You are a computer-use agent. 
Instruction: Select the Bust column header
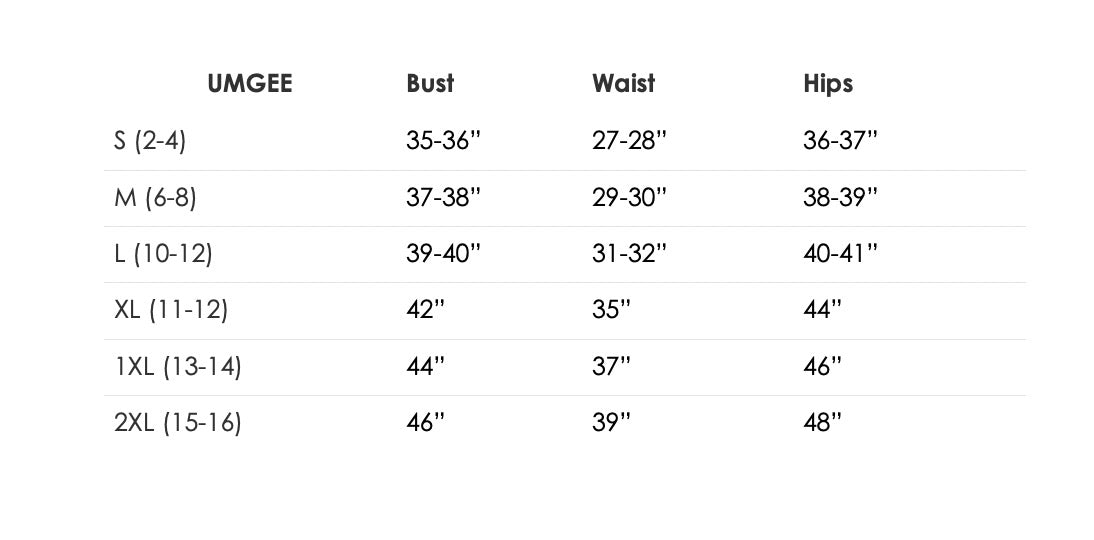tap(430, 84)
